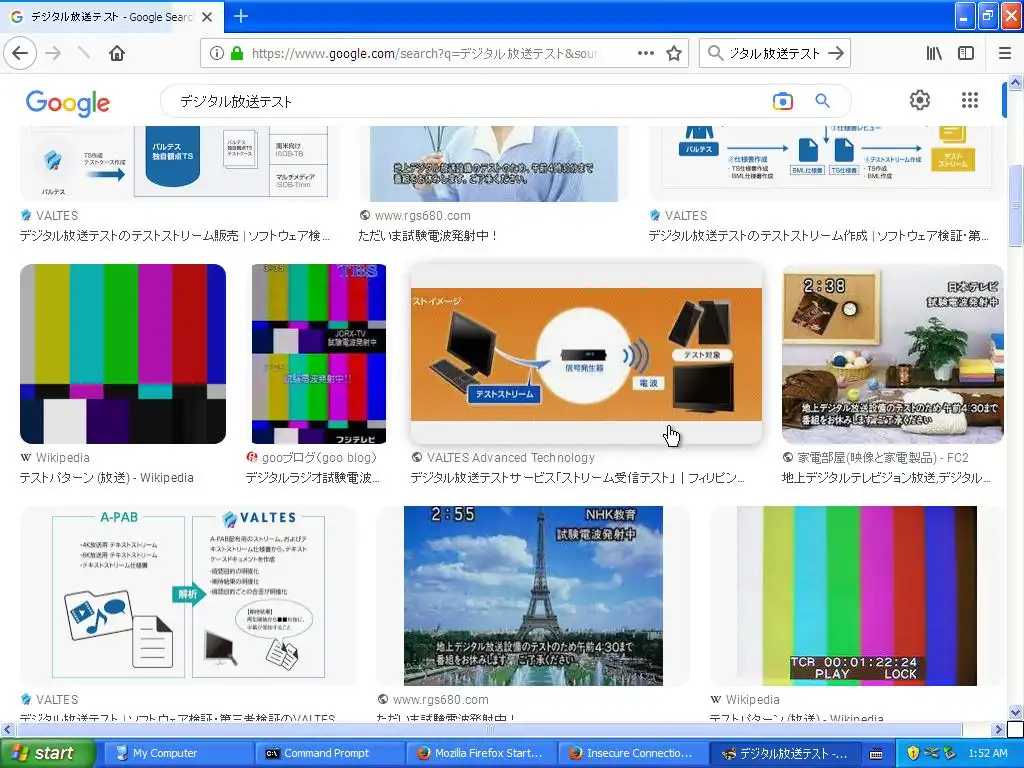The width and height of the screenshot is (1024, 768).
Task: Click the デジタル放送テスト taskbar button
Action: [x=785, y=753]
